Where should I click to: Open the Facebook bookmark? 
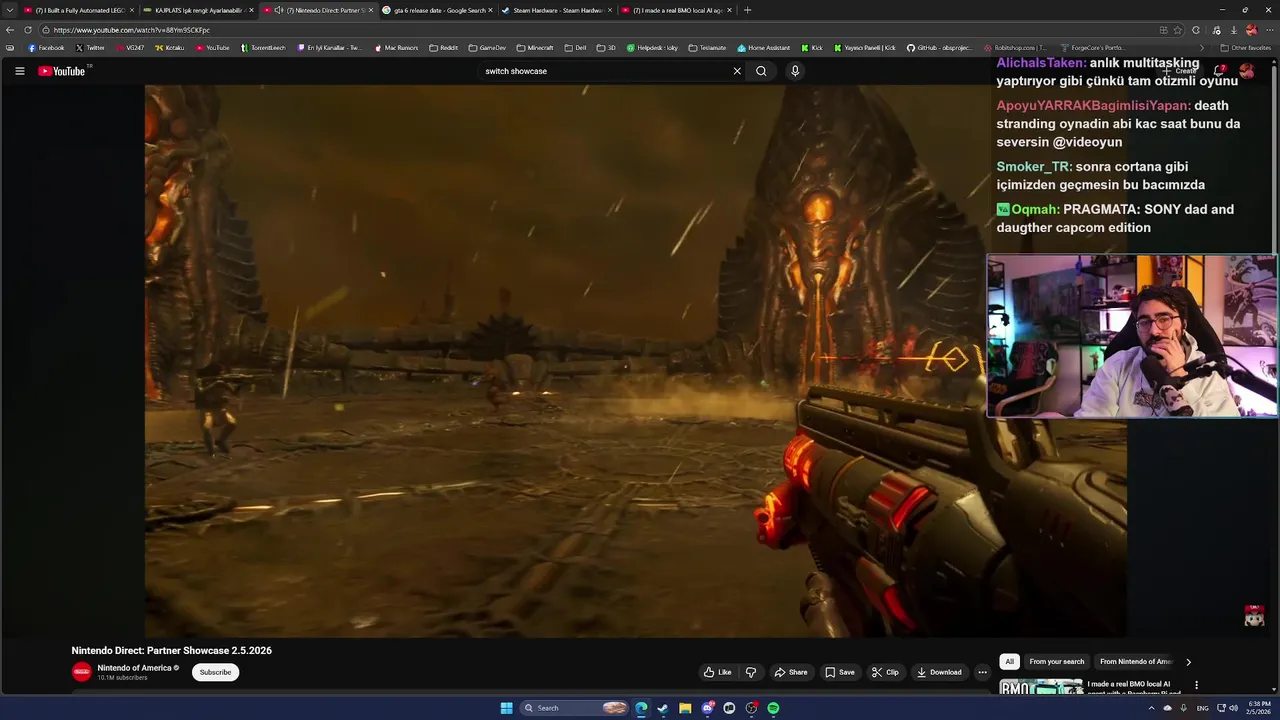[46, 48]
